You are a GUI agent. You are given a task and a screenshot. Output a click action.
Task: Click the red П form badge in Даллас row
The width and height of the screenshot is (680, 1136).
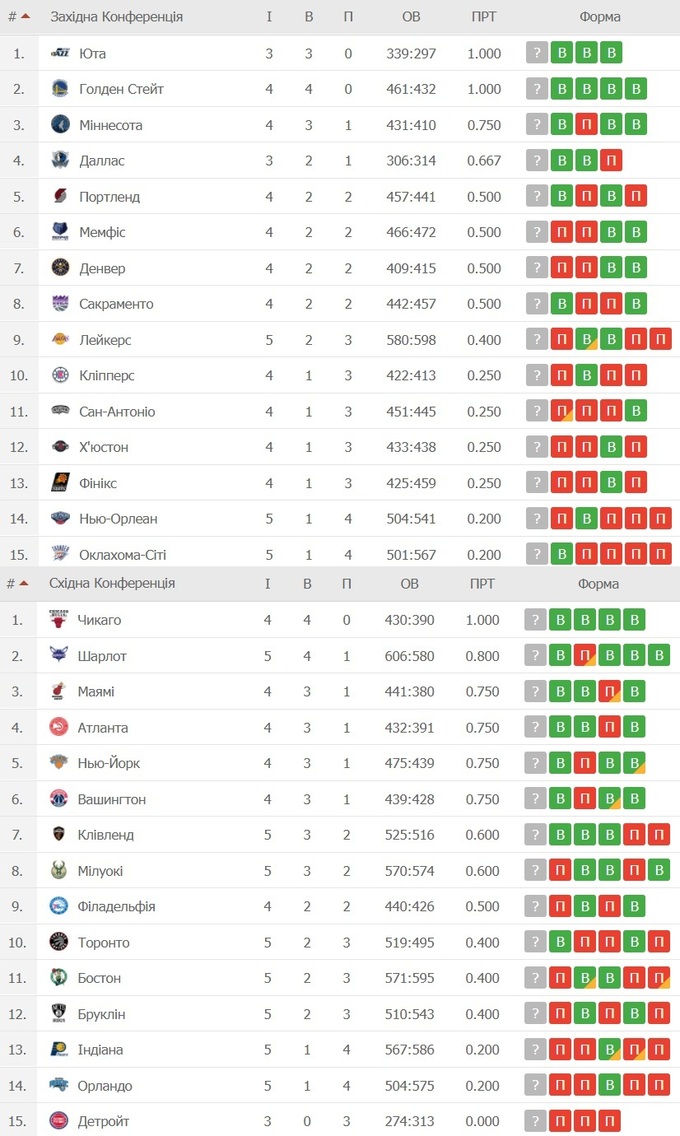611,160
